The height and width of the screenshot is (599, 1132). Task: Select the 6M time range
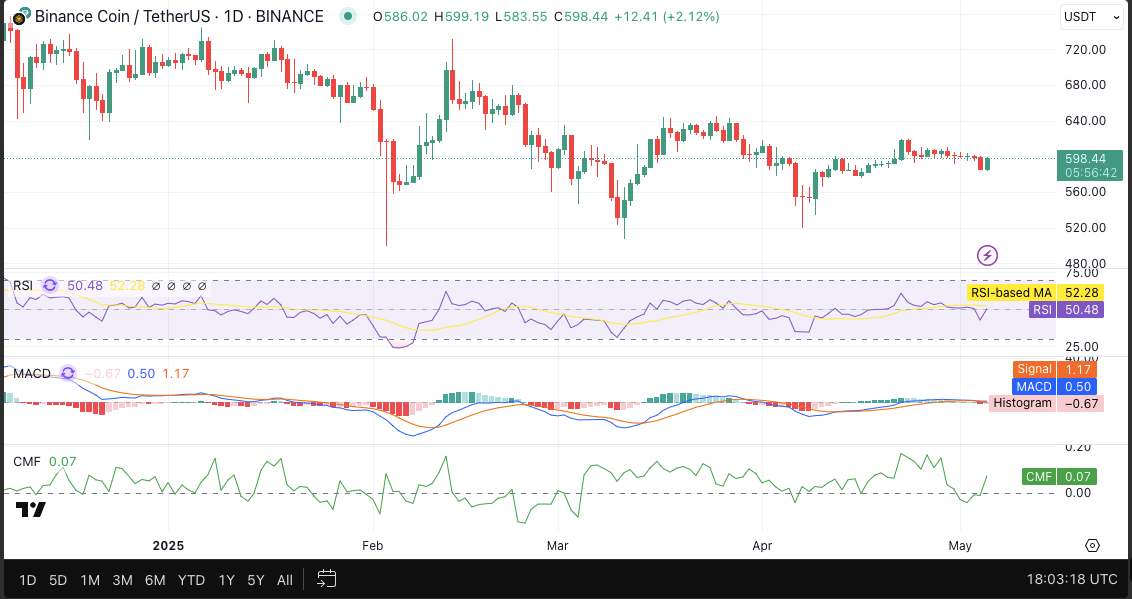[155, 580]
